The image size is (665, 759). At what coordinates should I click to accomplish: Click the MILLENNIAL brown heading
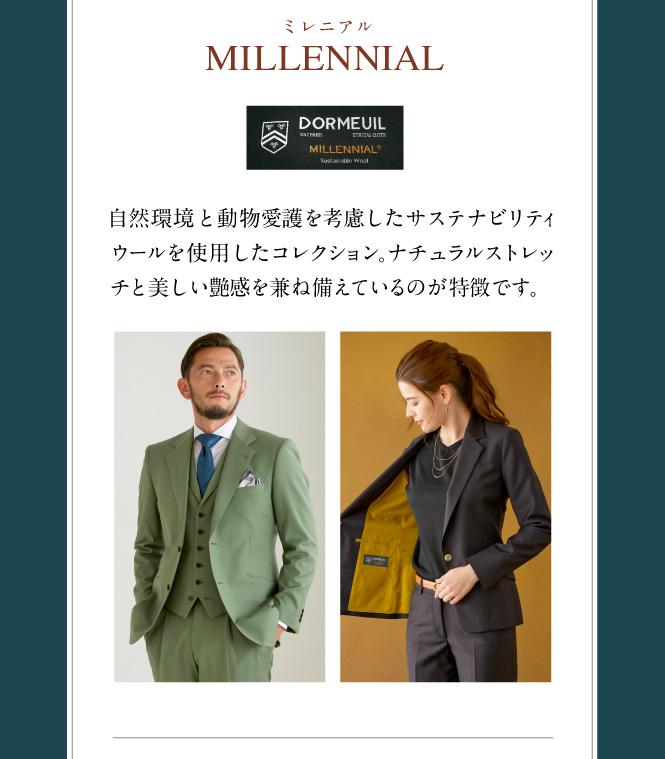pos(325,58)
